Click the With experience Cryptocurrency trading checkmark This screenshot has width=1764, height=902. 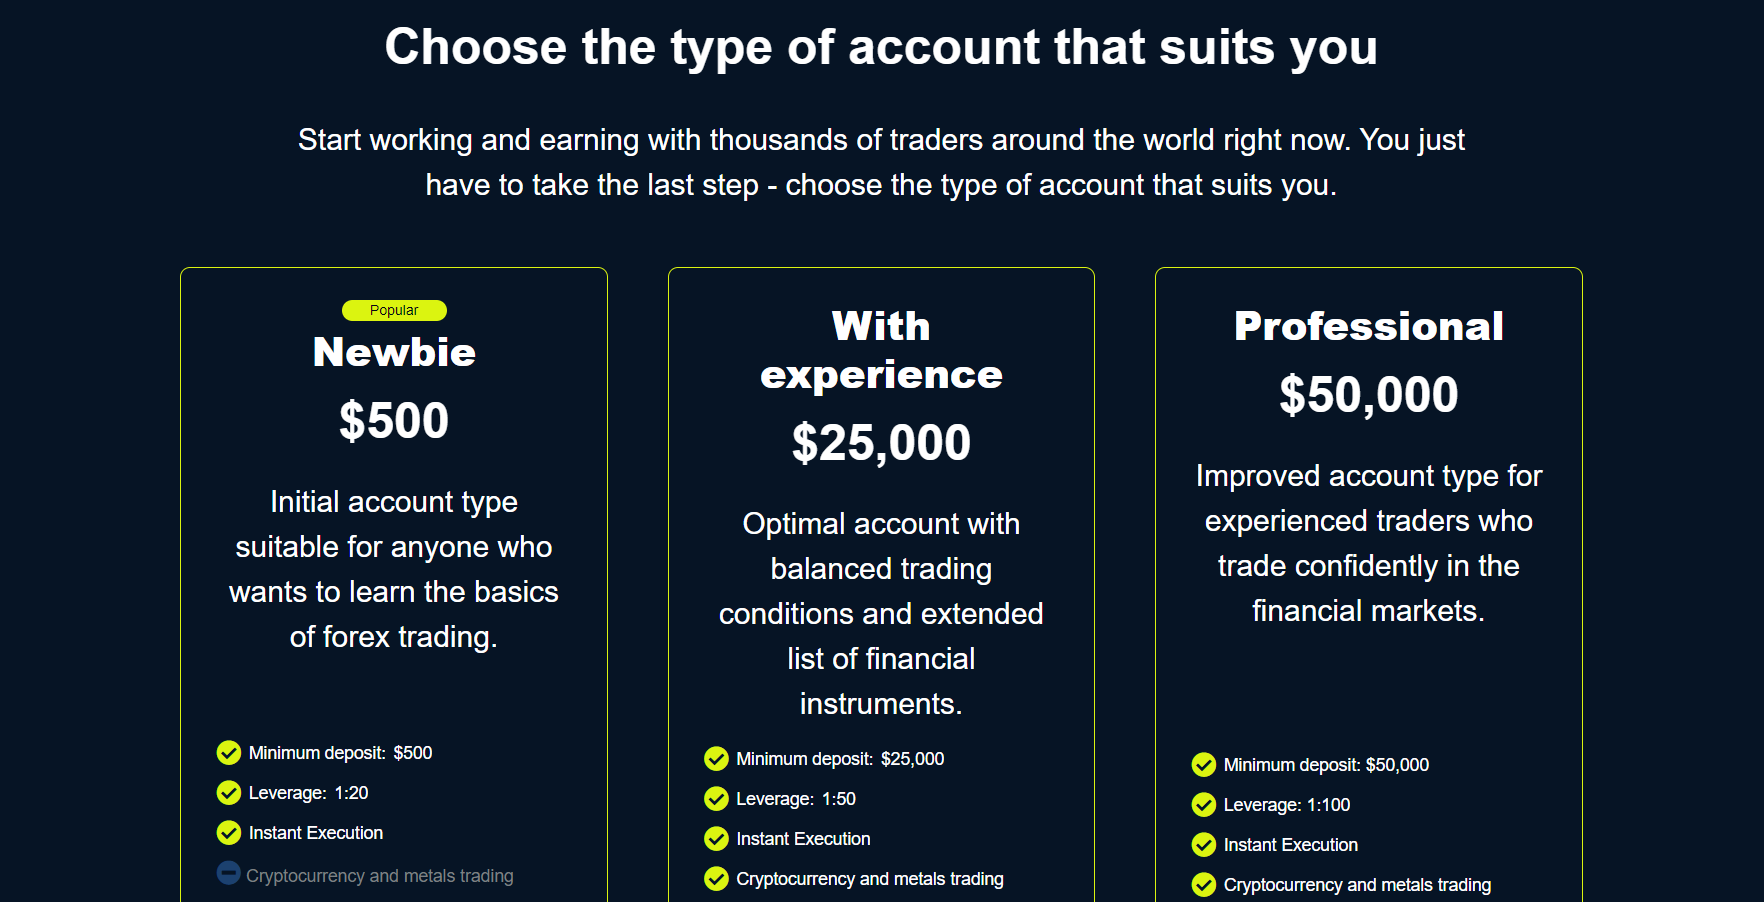(716, 878)
